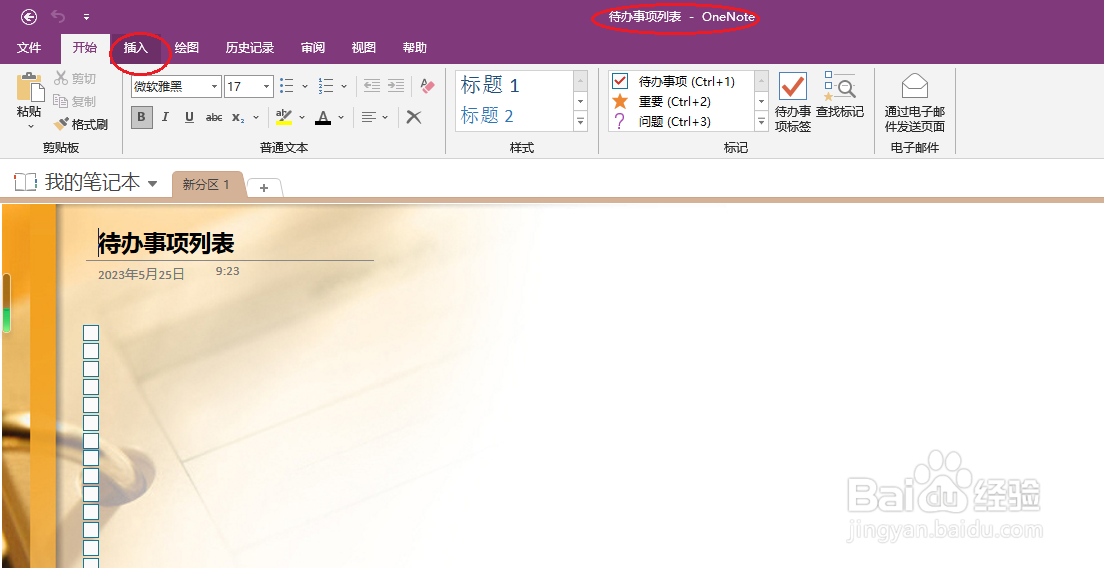The height and width of the screenshot is (568, 1104).
Task: Click the 粘贴 clipboard icon
Action: click(x=30, y=87)
